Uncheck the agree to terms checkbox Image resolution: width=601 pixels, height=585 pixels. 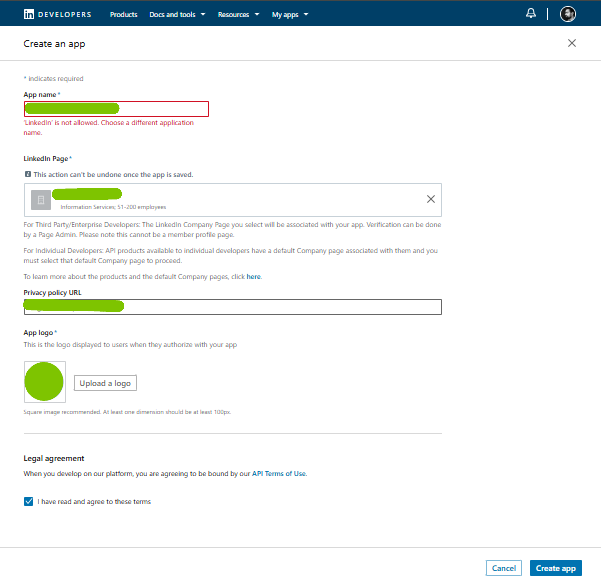(28, 501)
